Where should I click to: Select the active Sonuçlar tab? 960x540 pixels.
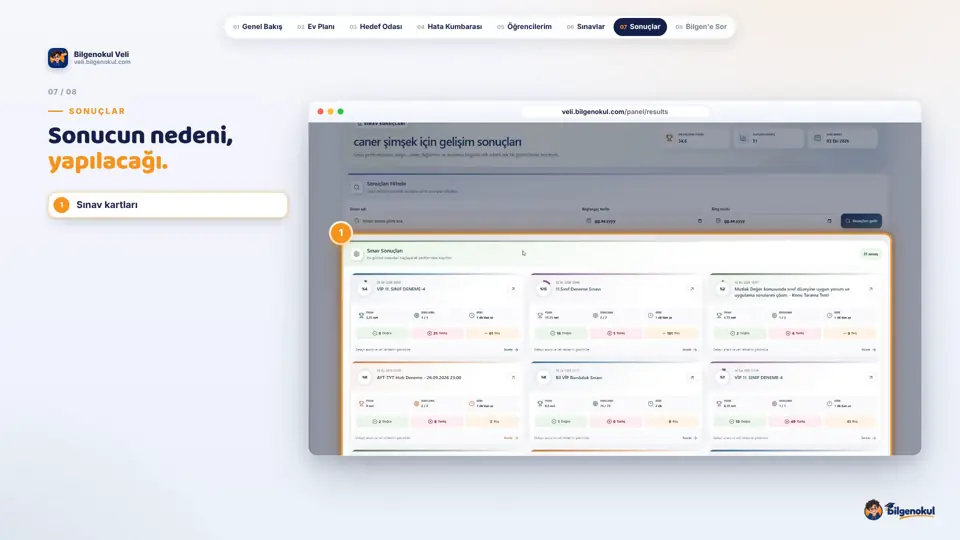point(640,27)
